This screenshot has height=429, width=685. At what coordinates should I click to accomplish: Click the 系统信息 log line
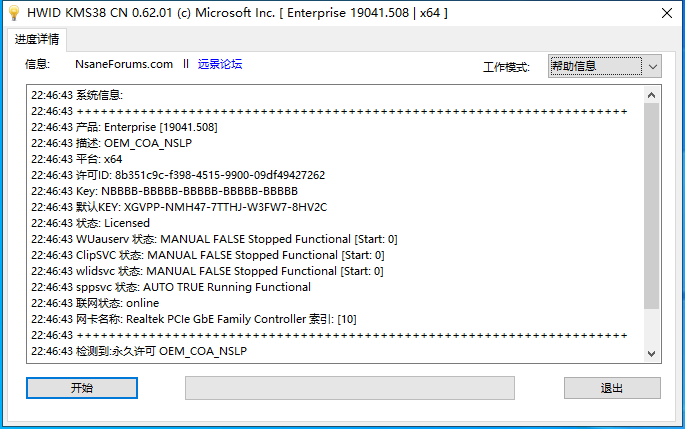77,95
